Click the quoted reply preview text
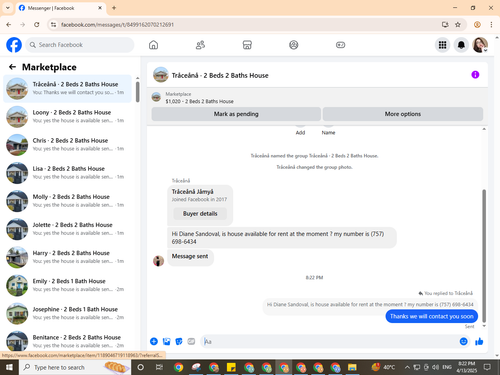 pyautogui.click(x=370, y=304)
